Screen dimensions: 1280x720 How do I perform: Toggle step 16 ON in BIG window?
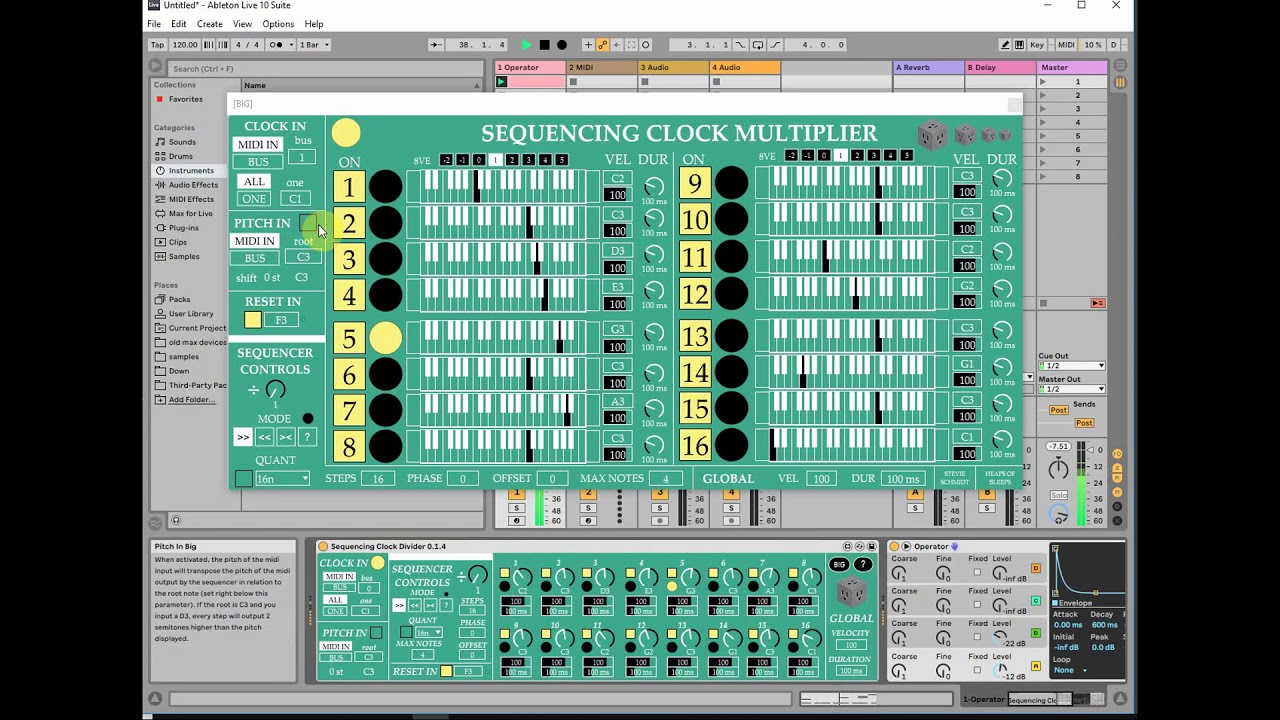pyautogui.click(x=695, y=445)
